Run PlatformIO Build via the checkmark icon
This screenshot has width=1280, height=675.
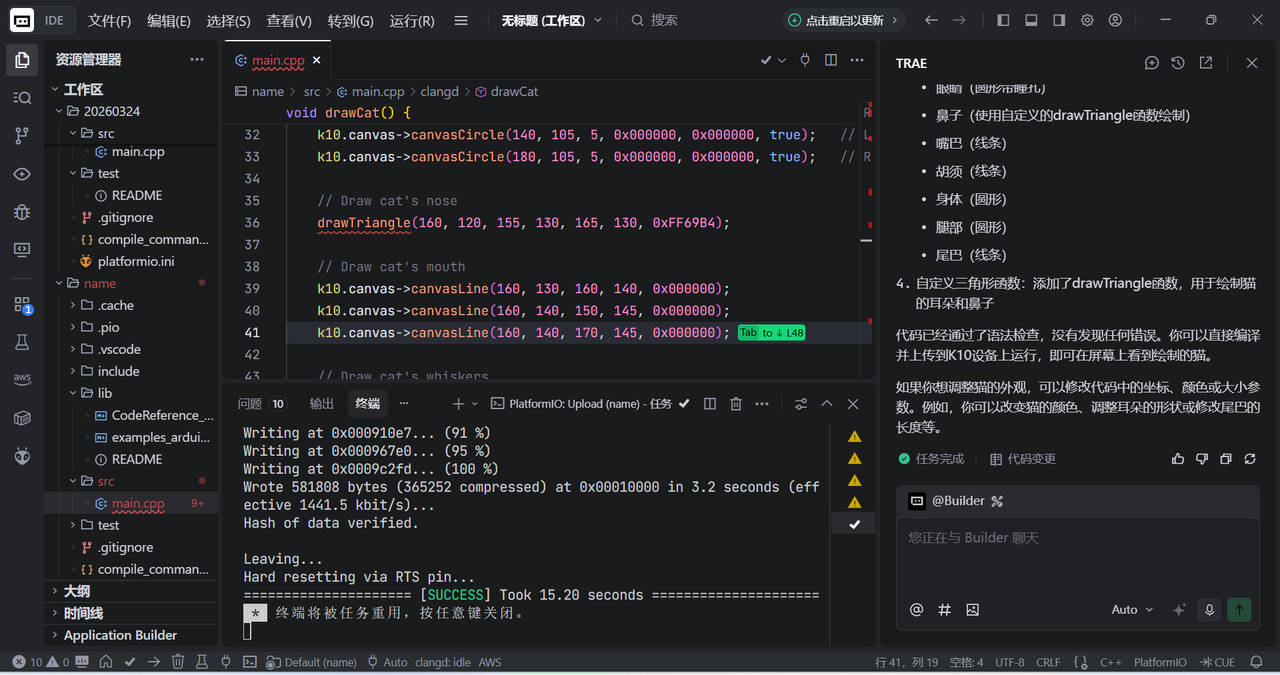tap(129, 661)
